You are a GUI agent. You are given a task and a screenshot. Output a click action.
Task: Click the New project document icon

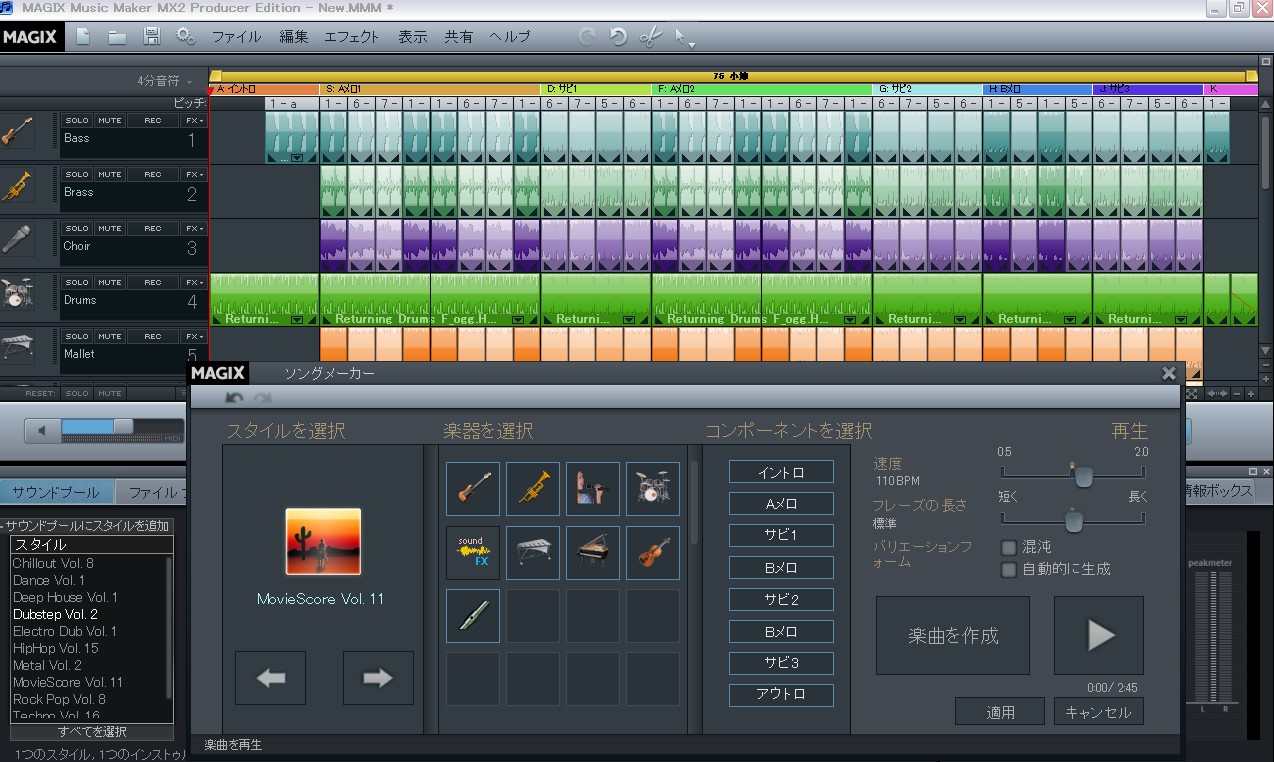84,37
